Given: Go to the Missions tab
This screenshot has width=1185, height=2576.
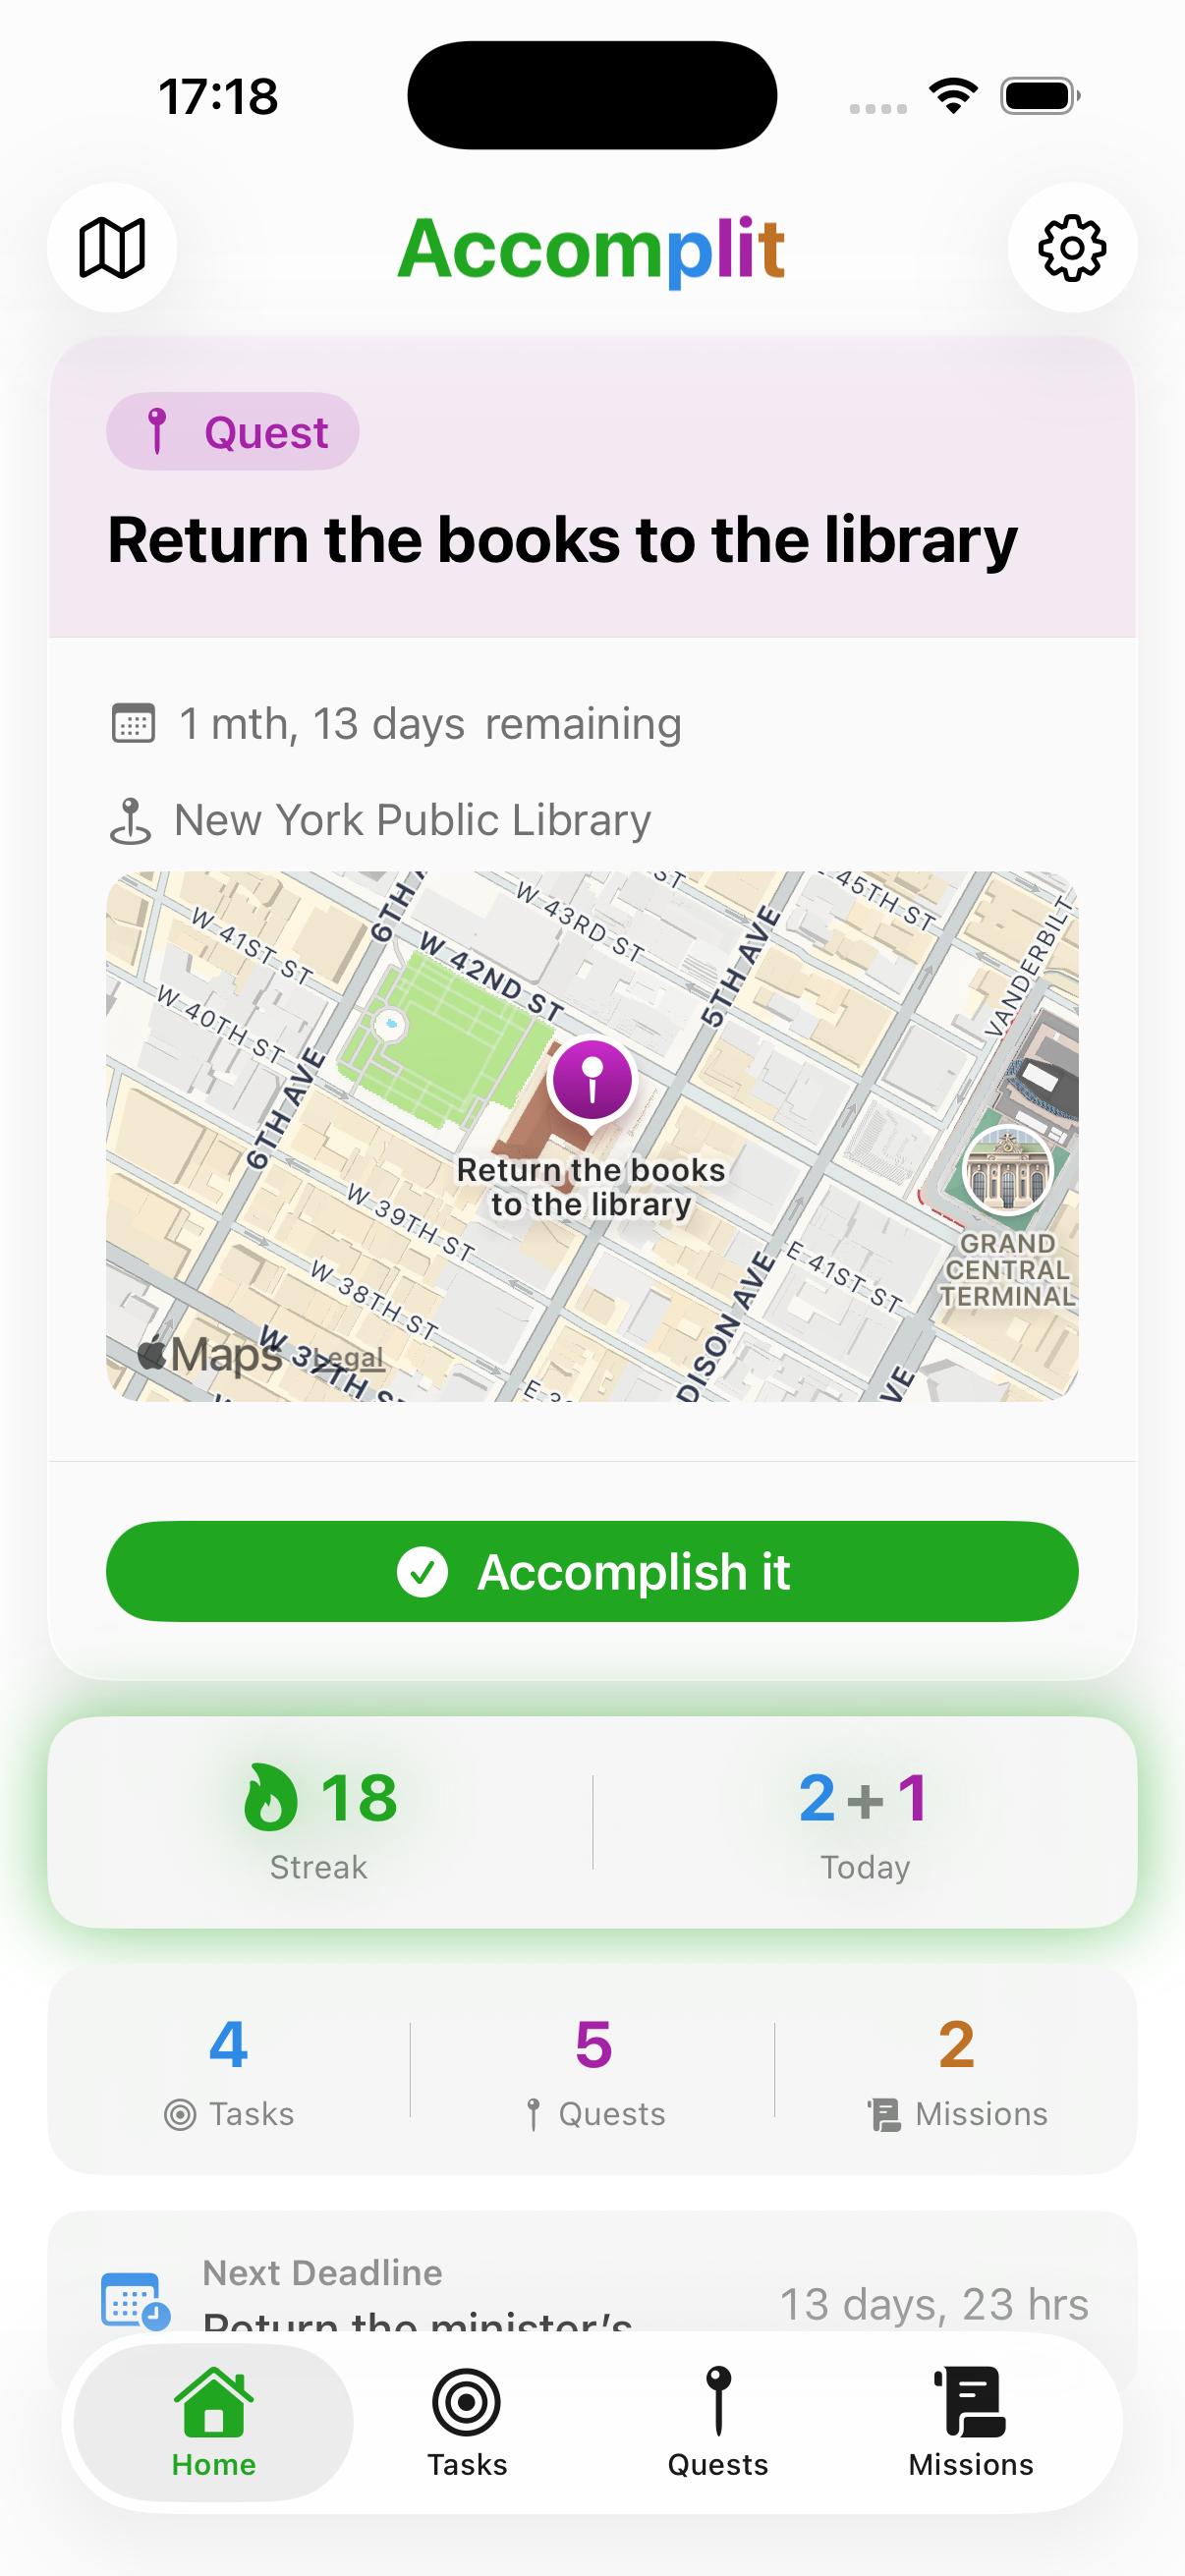Looking at the screenshot, I should 970,2422.
